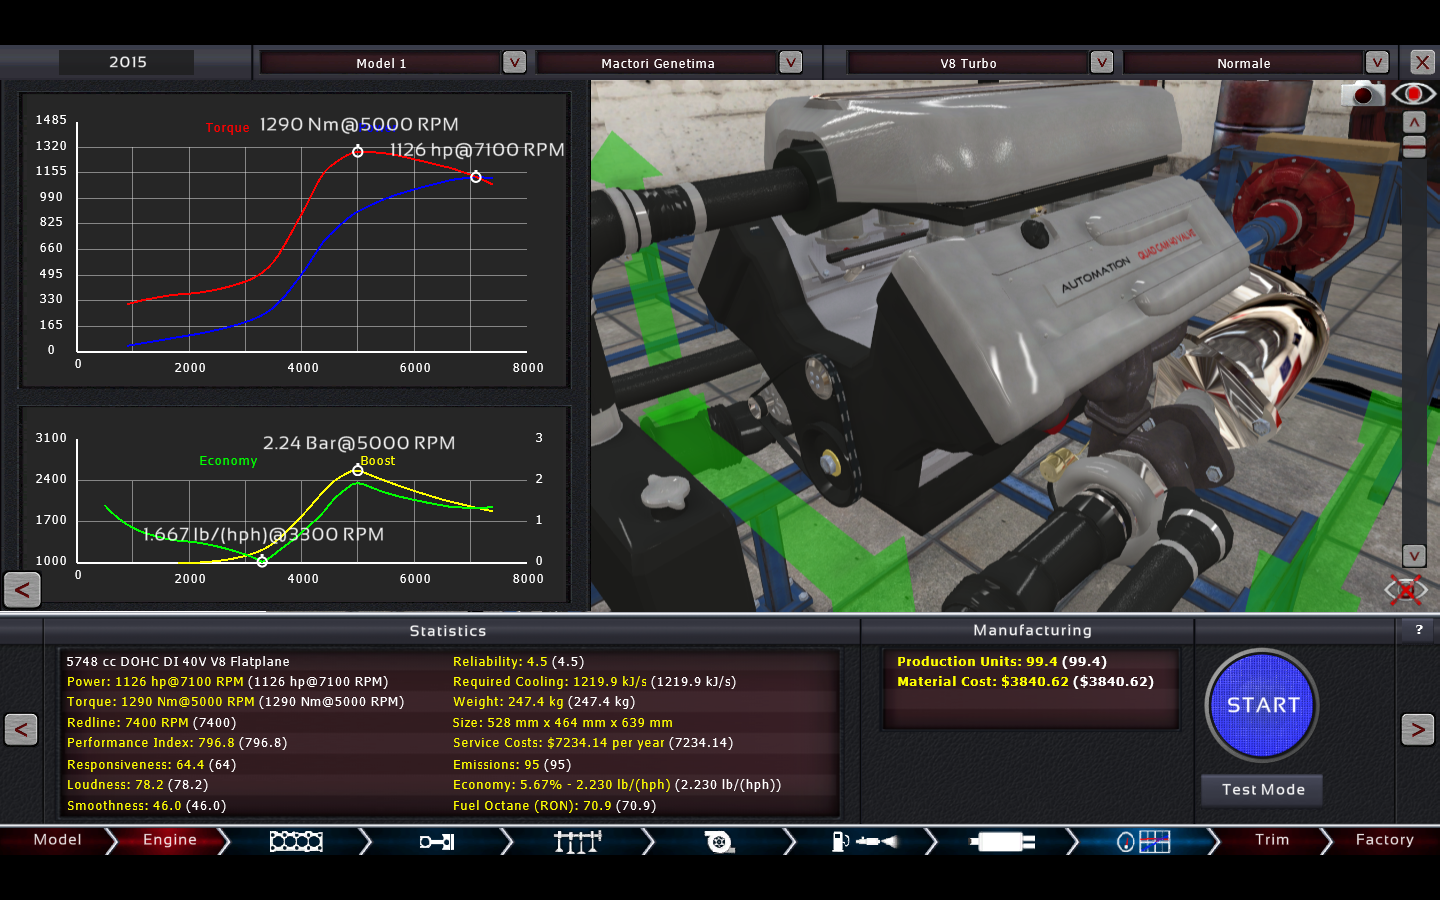Toggle the crossed-out eye hide icon
Image resolution: width=1440 pixels, height=900 pixels.
click(x=1405, y=590)
